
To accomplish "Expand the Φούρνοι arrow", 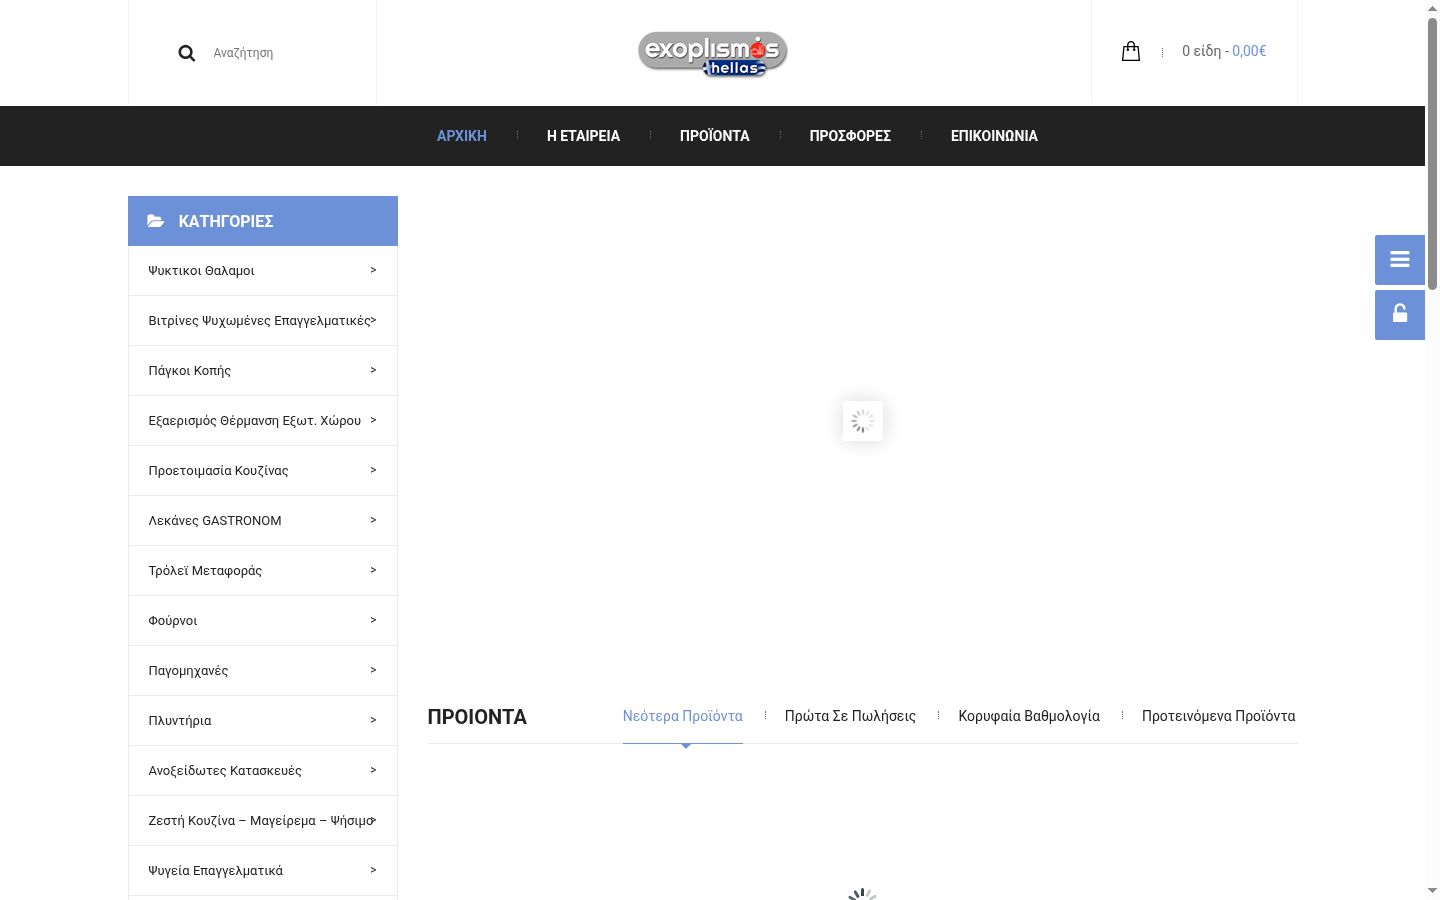I will [373, 620].
